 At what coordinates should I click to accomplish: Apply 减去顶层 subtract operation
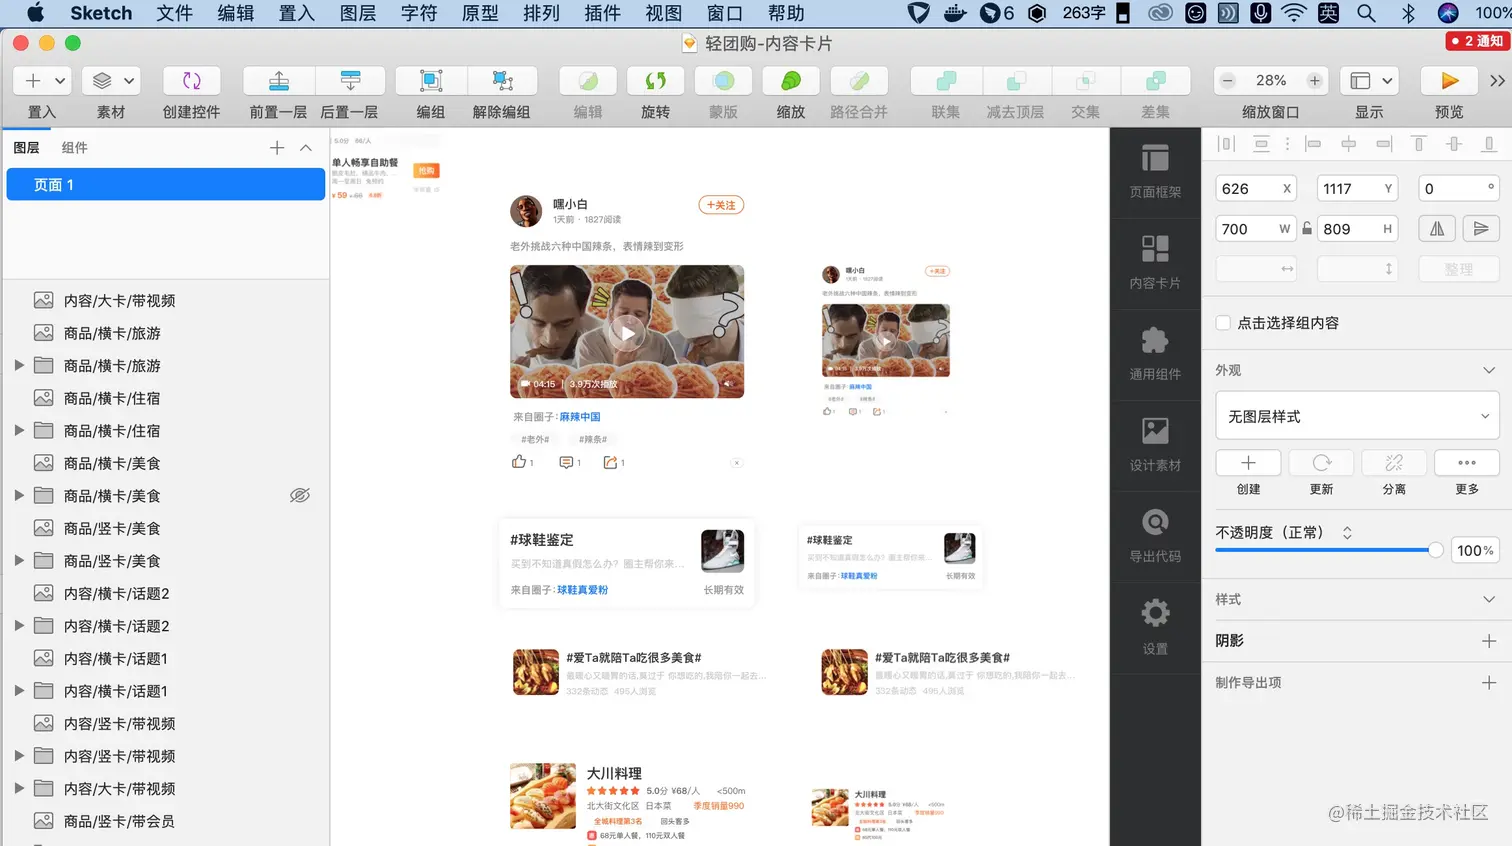coord(1016,81)
